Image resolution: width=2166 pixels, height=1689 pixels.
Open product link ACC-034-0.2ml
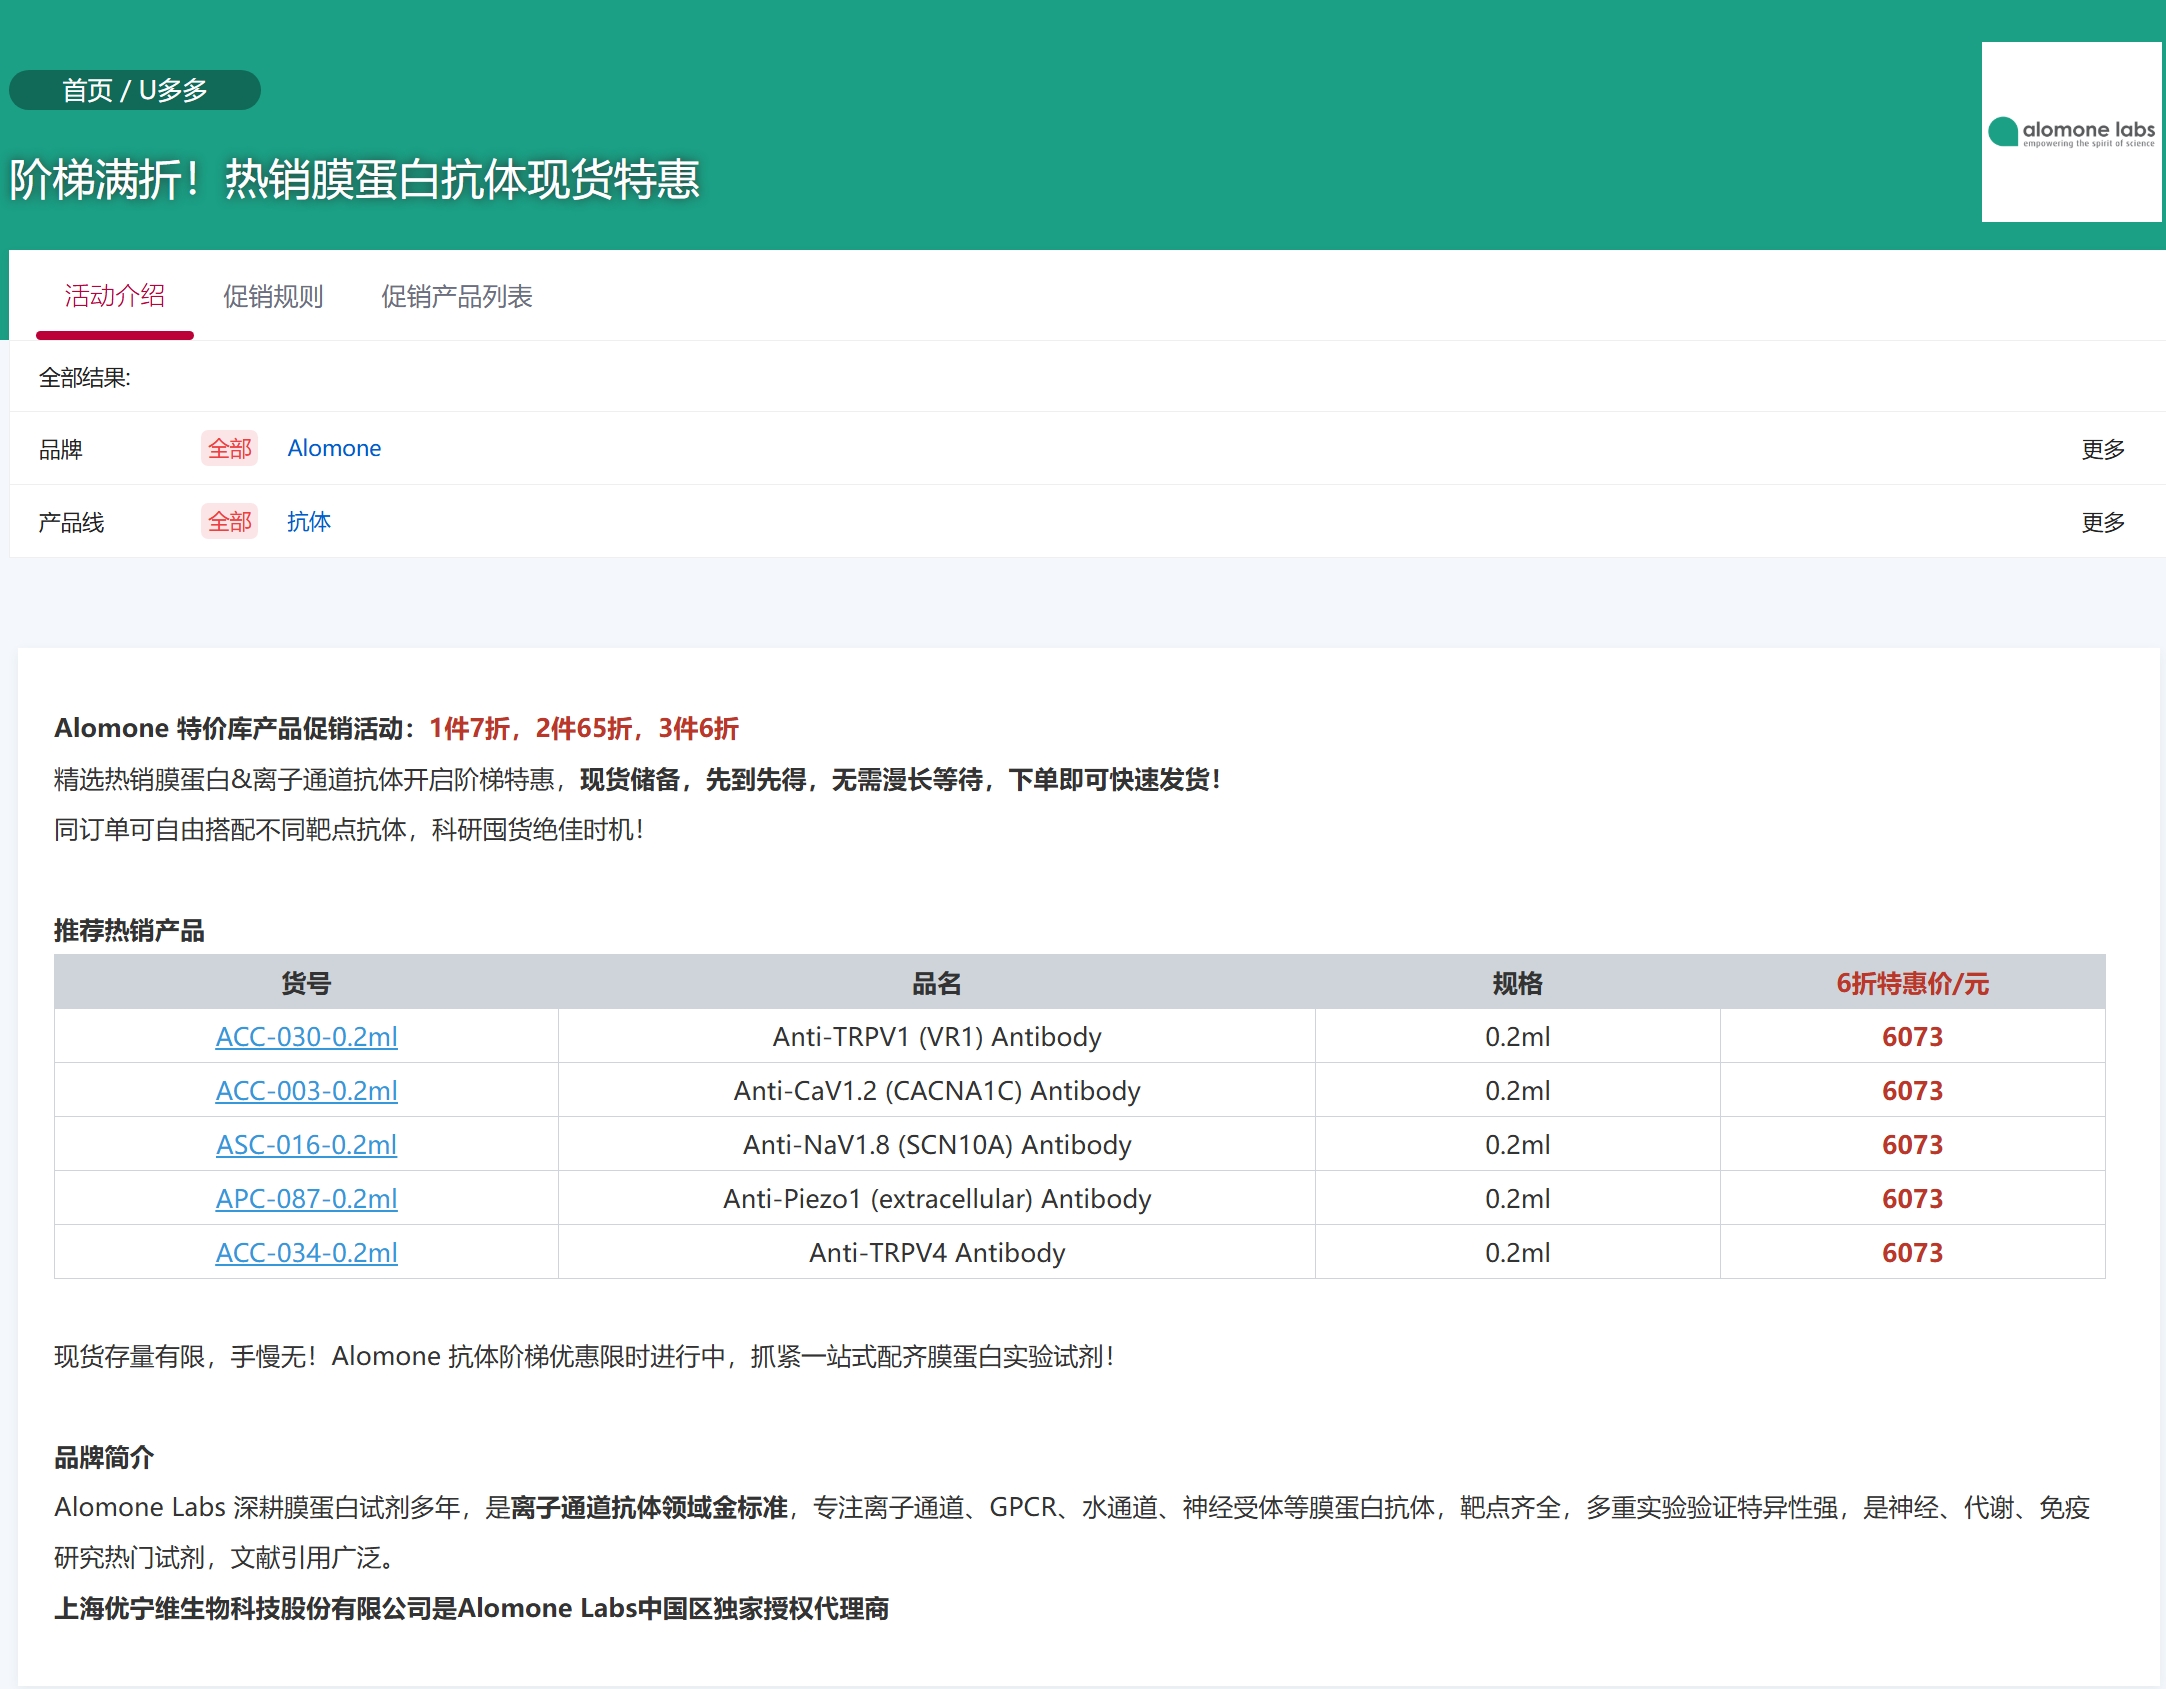[x=306, y=1252]
